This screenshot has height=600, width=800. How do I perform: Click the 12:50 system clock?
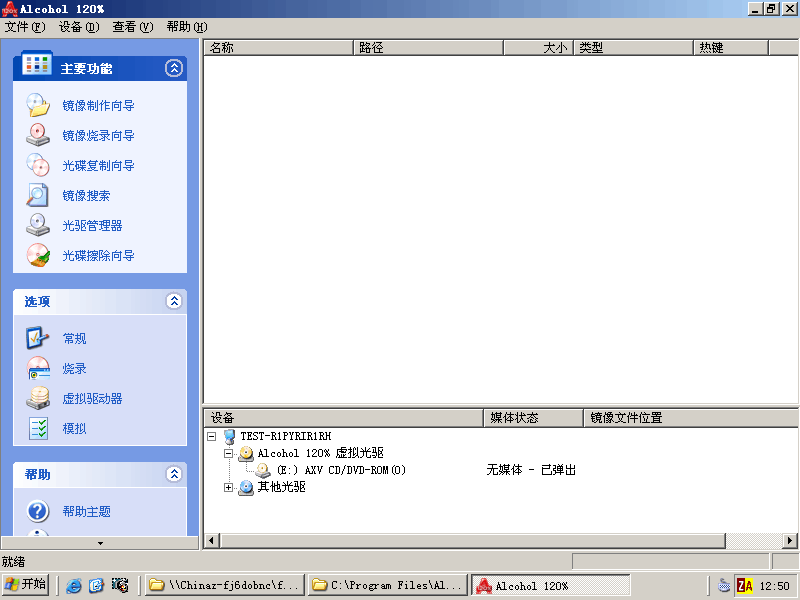coord(774,586)
